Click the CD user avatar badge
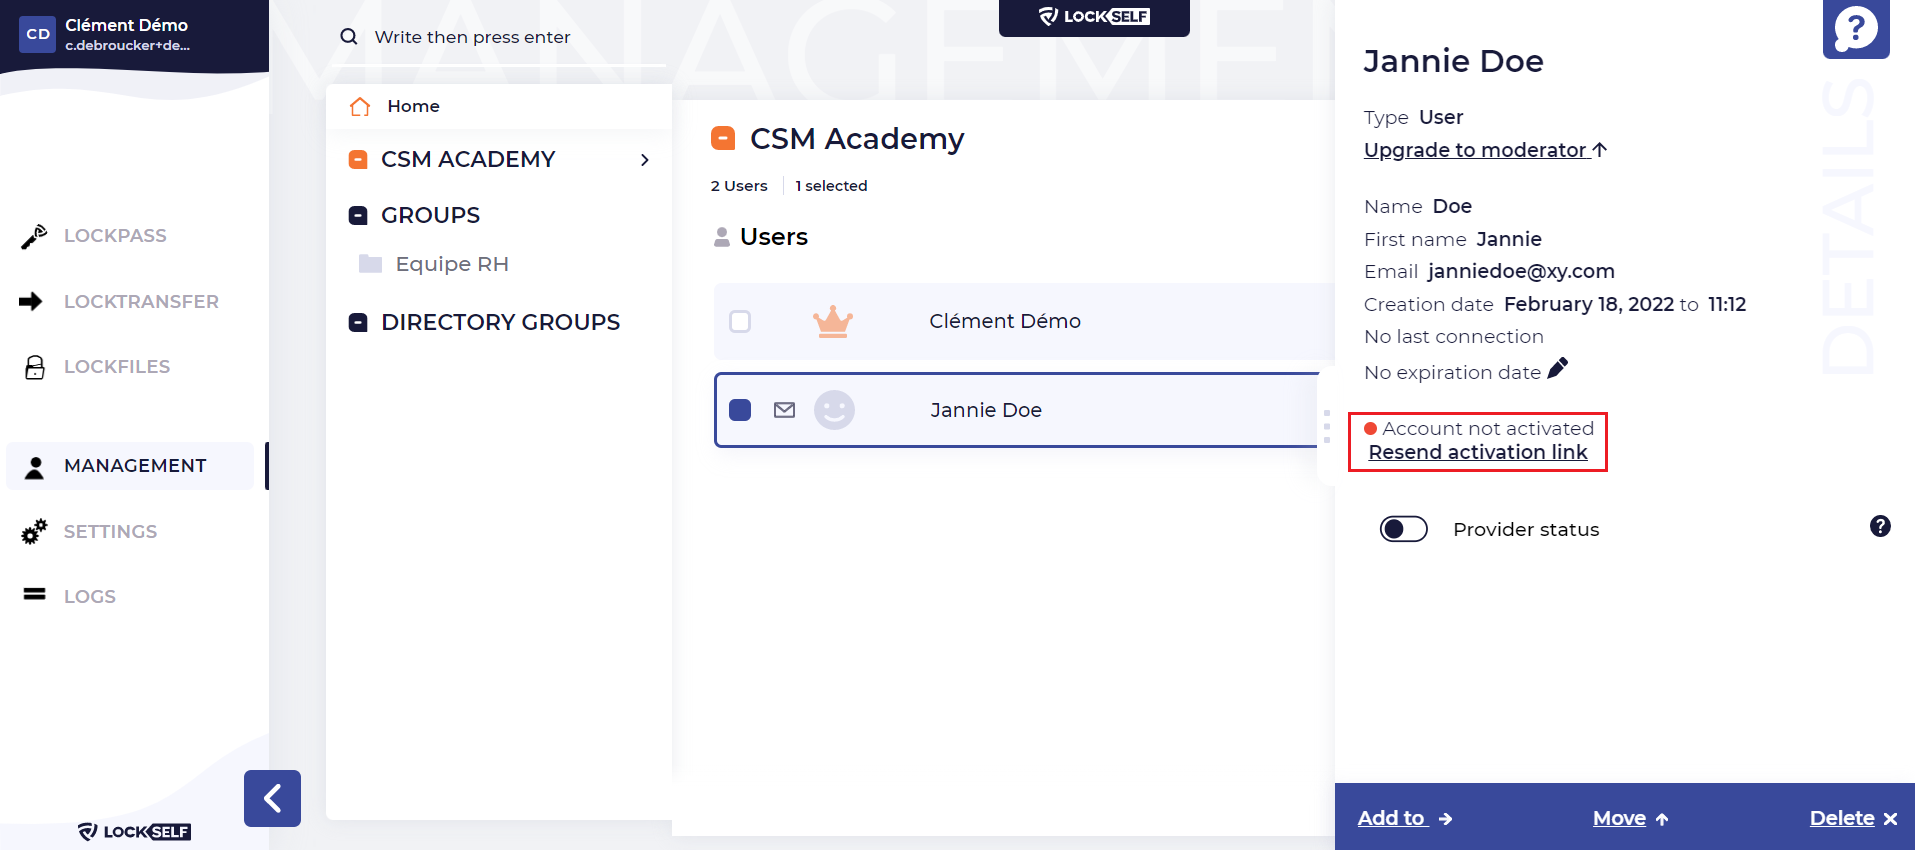Viewport: 1915px width, 850px height. [x=38, y=34]
